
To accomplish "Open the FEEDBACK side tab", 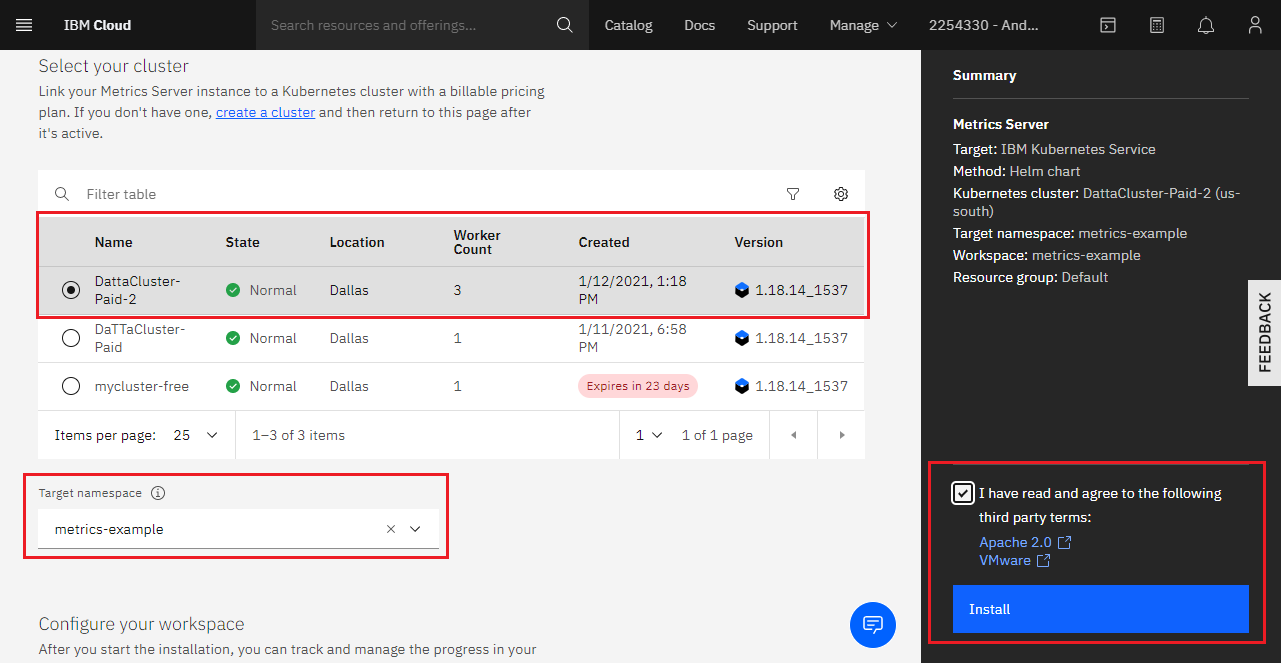I will coord(1264,333).
